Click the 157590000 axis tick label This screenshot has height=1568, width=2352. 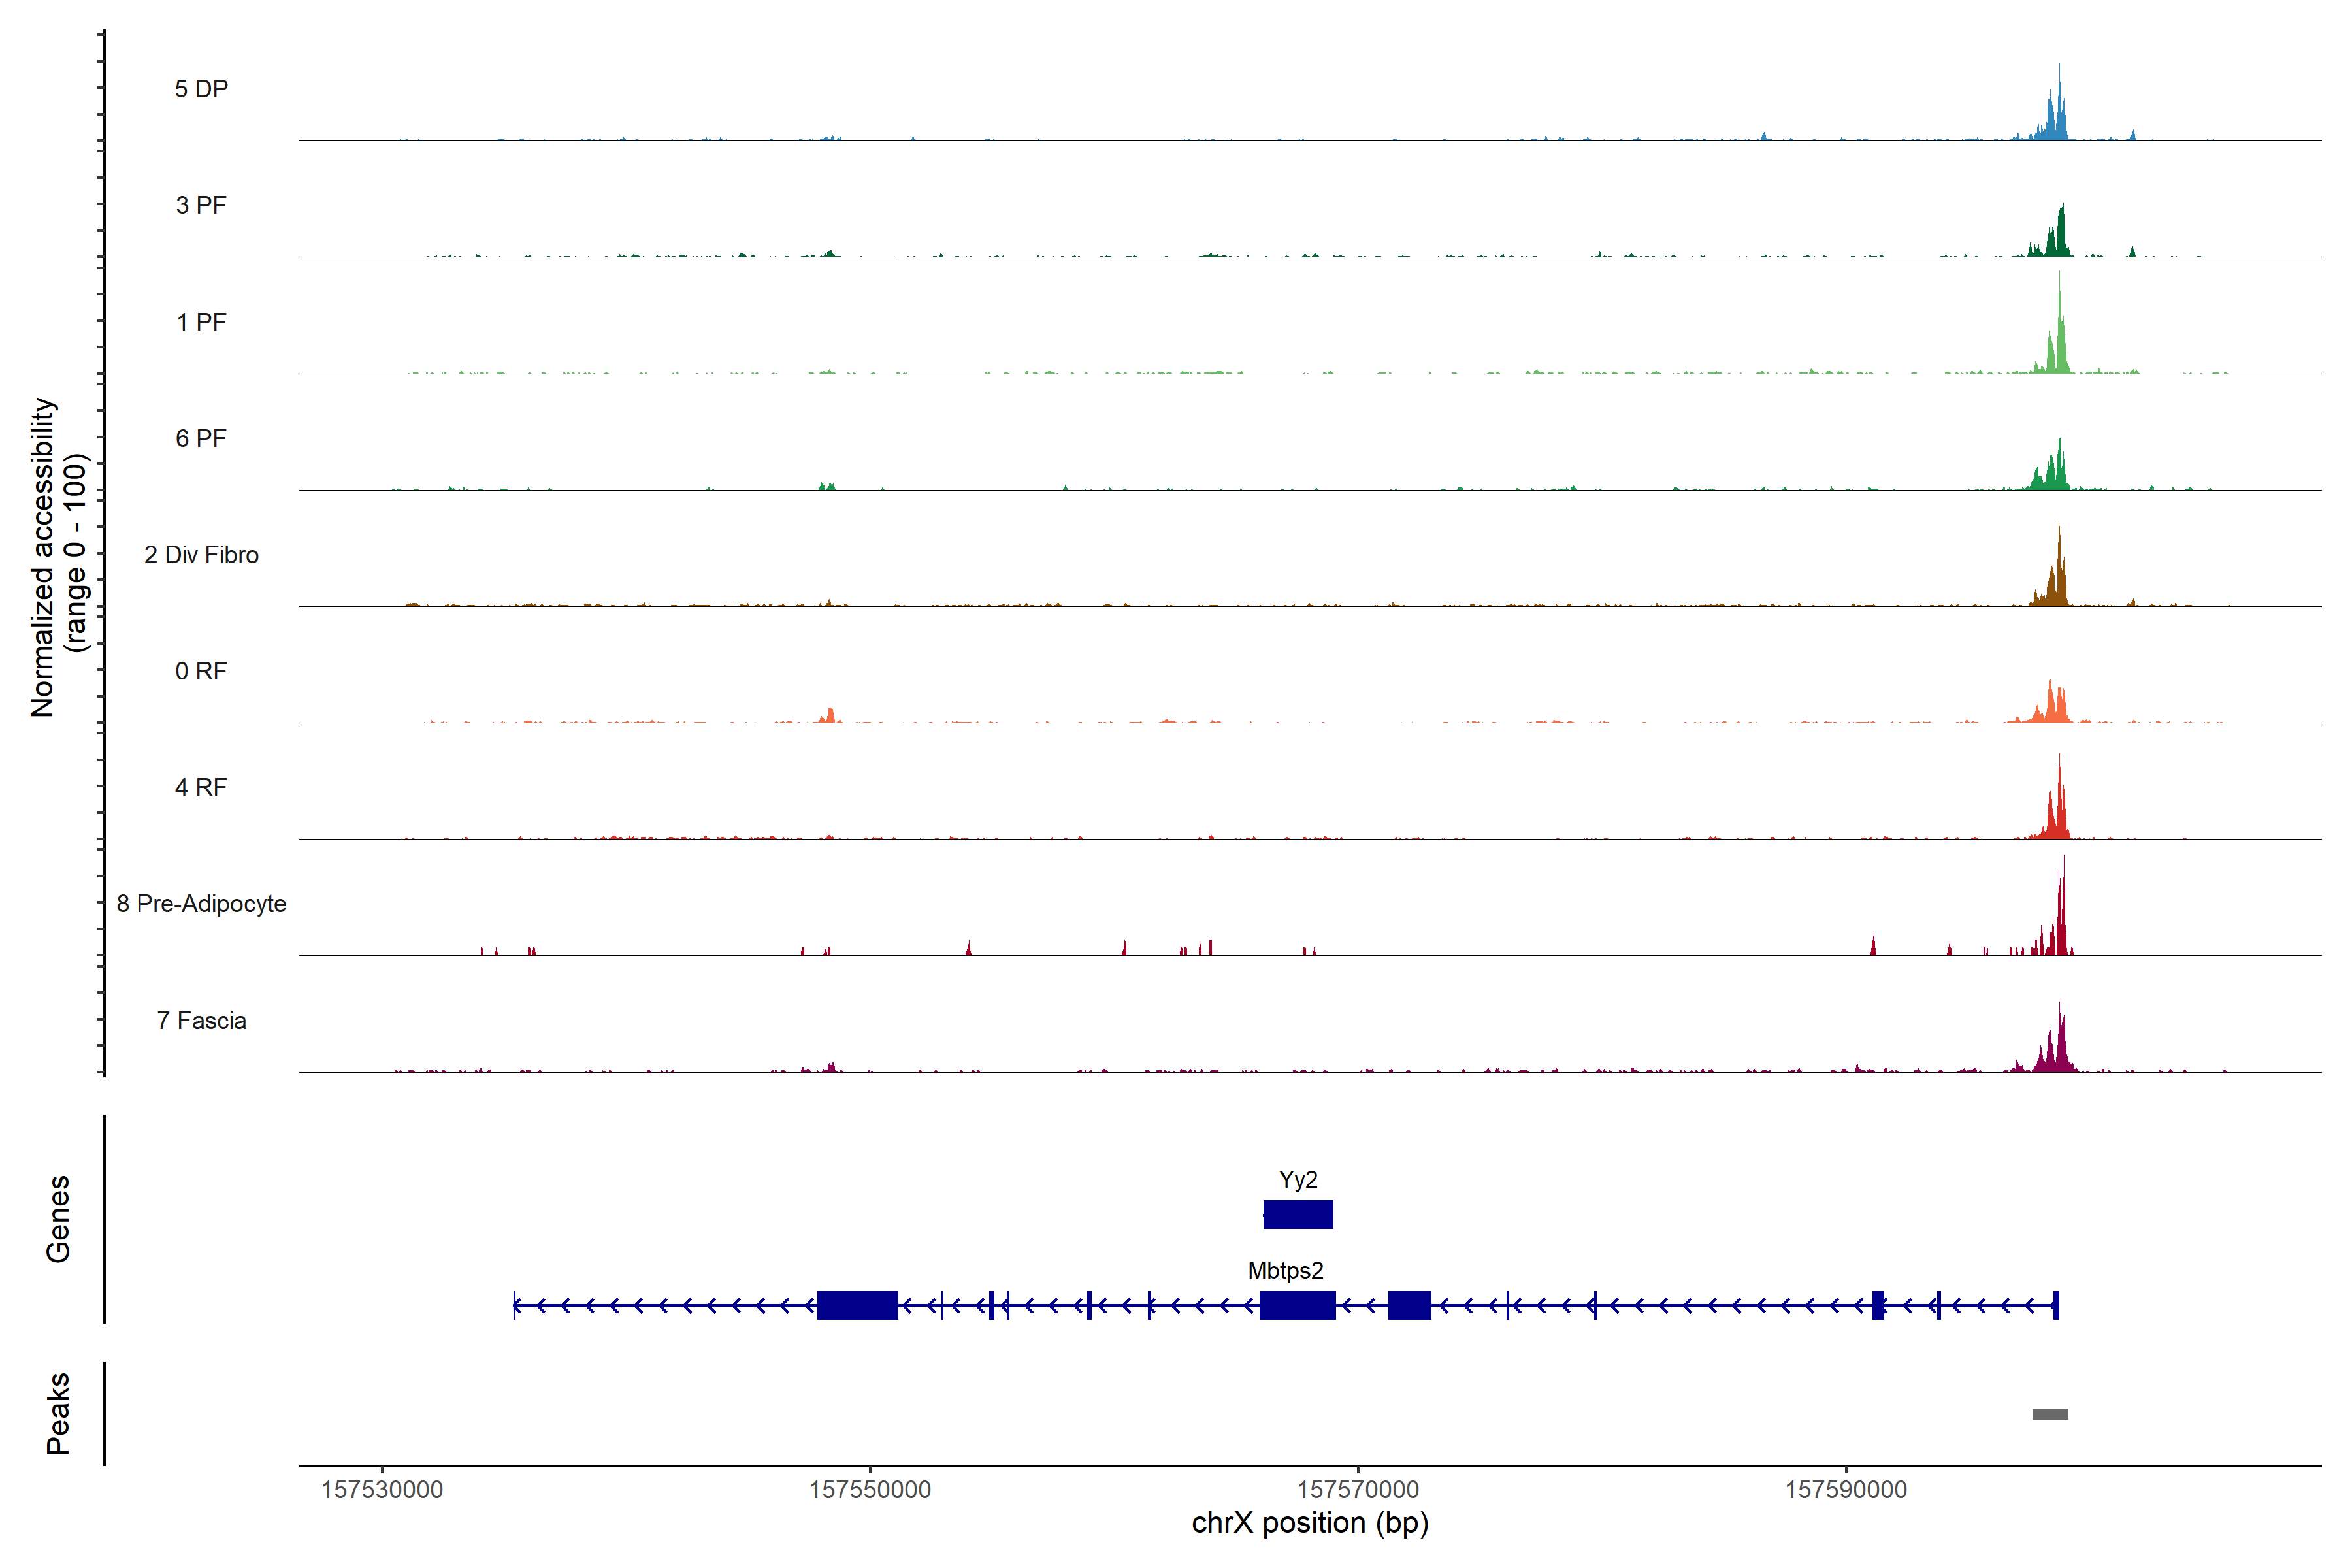click(1845, 1489)
